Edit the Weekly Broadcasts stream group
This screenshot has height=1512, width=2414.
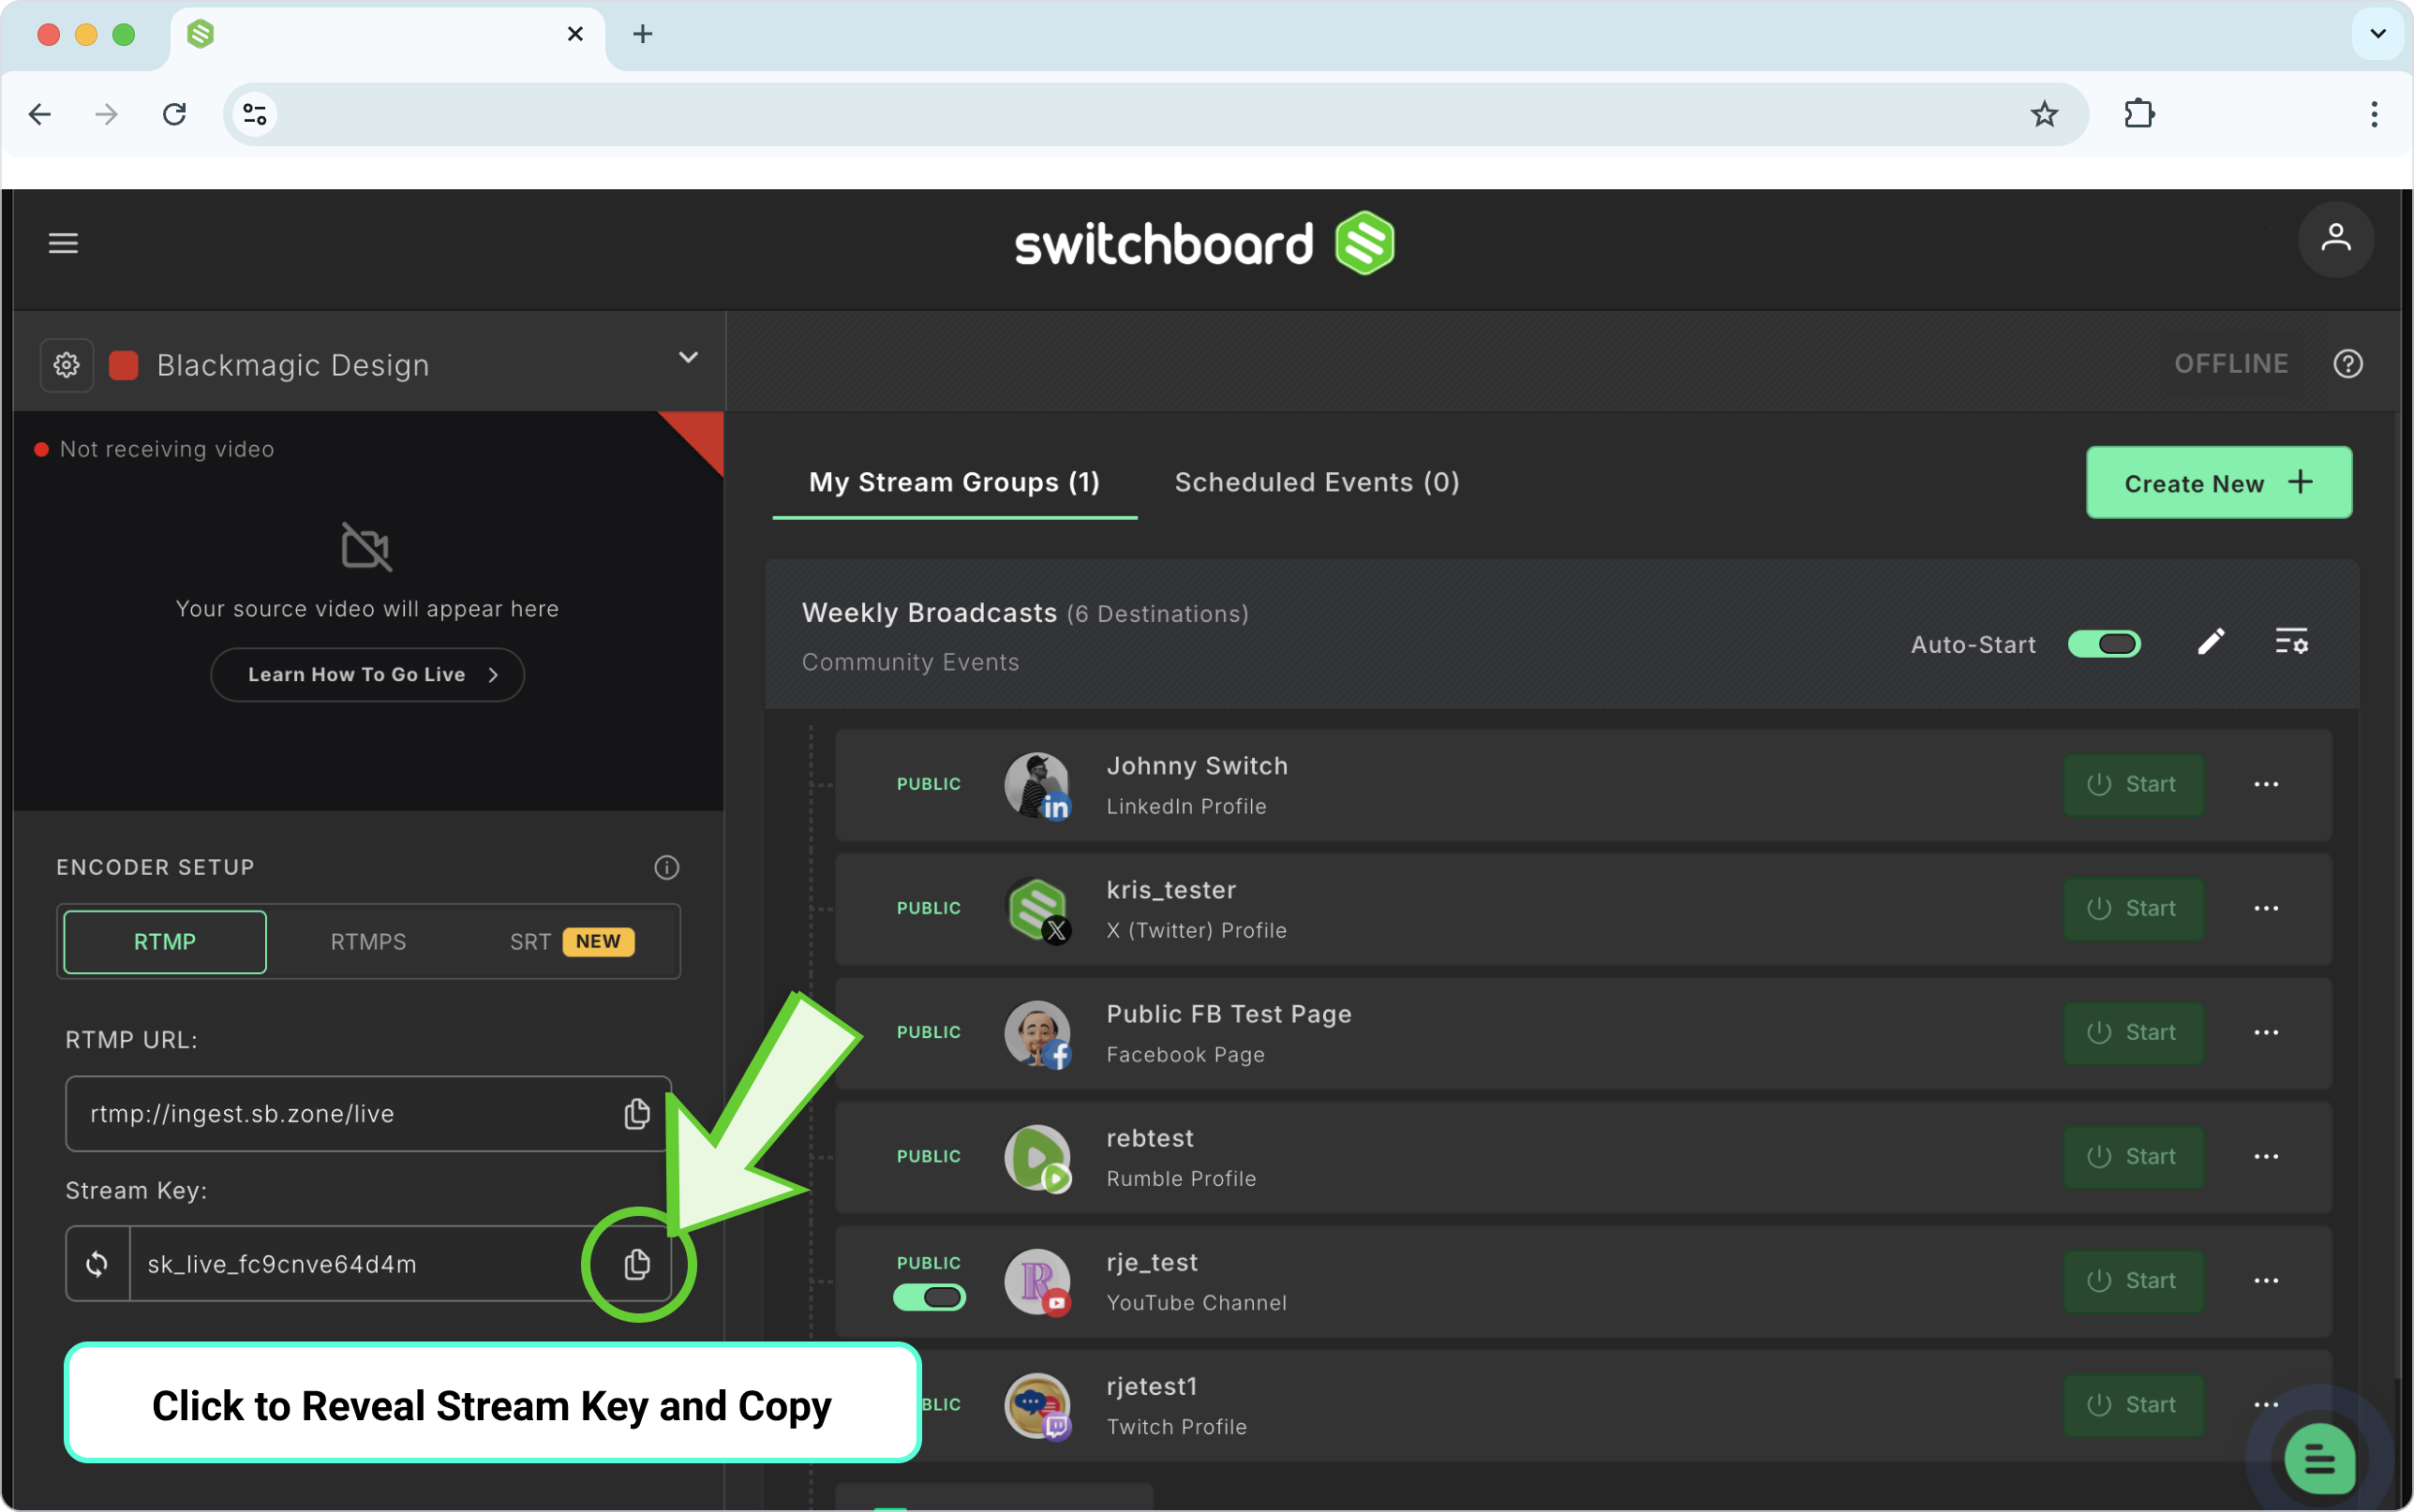click(2210, 642)
